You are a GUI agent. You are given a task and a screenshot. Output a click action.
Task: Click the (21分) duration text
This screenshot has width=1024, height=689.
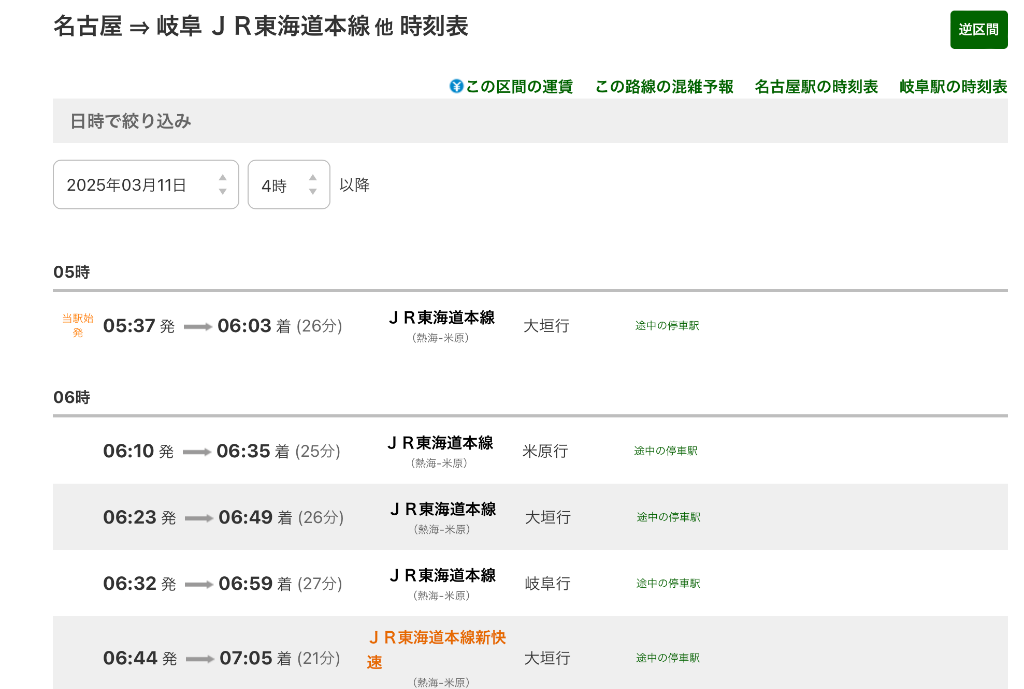[319, 658]
